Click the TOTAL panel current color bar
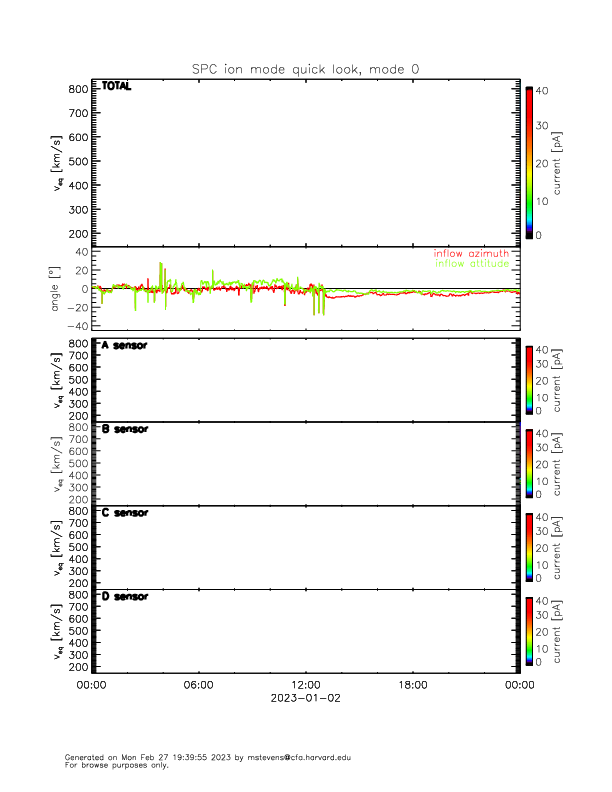The image size is (612, 792). [529, 162]
